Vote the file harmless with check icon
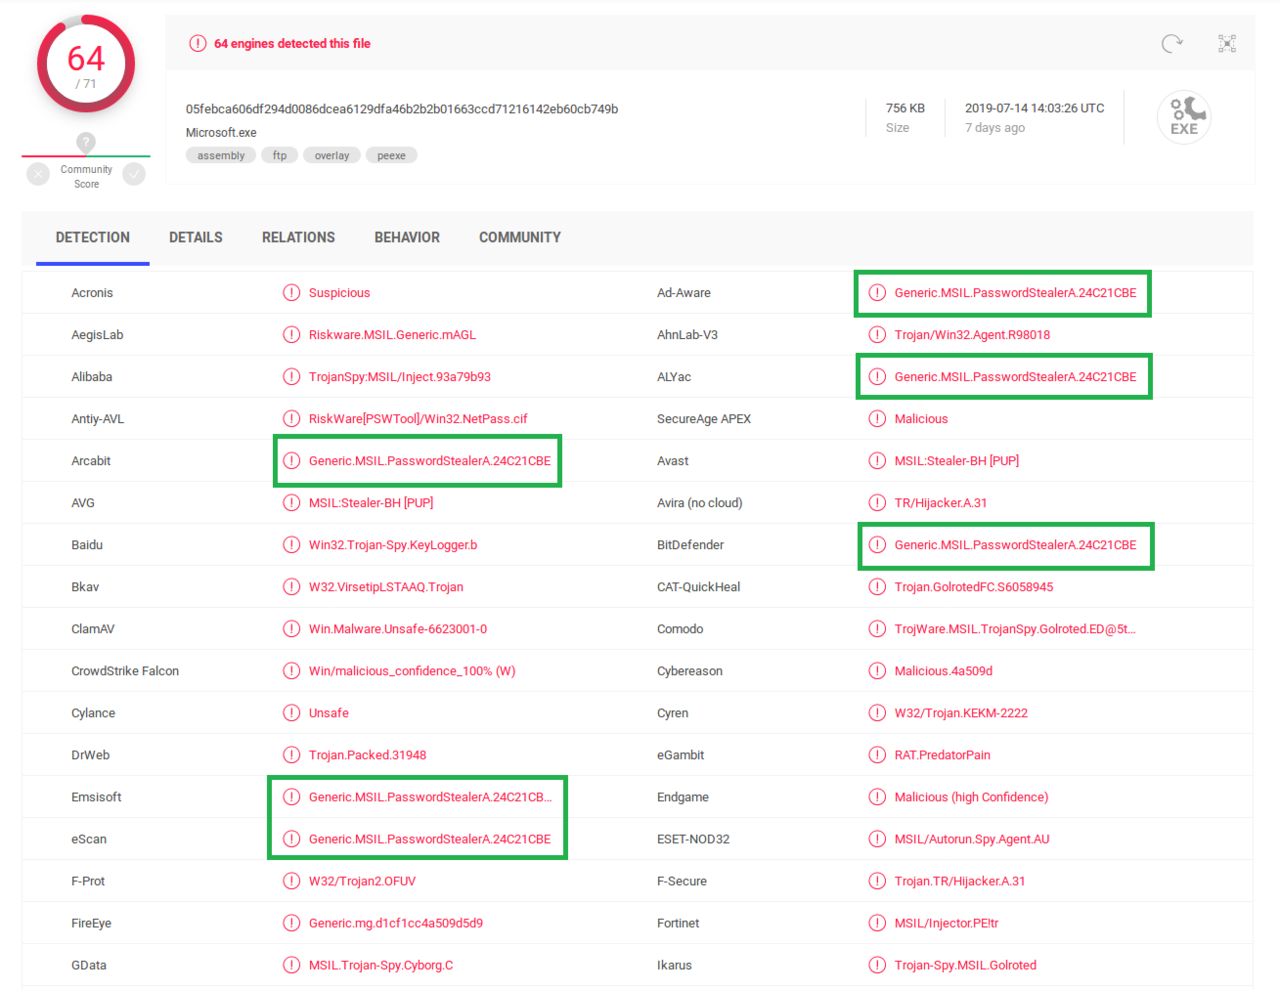The height and width of the screenshot is (990, 1280). [x=134, y=173]
